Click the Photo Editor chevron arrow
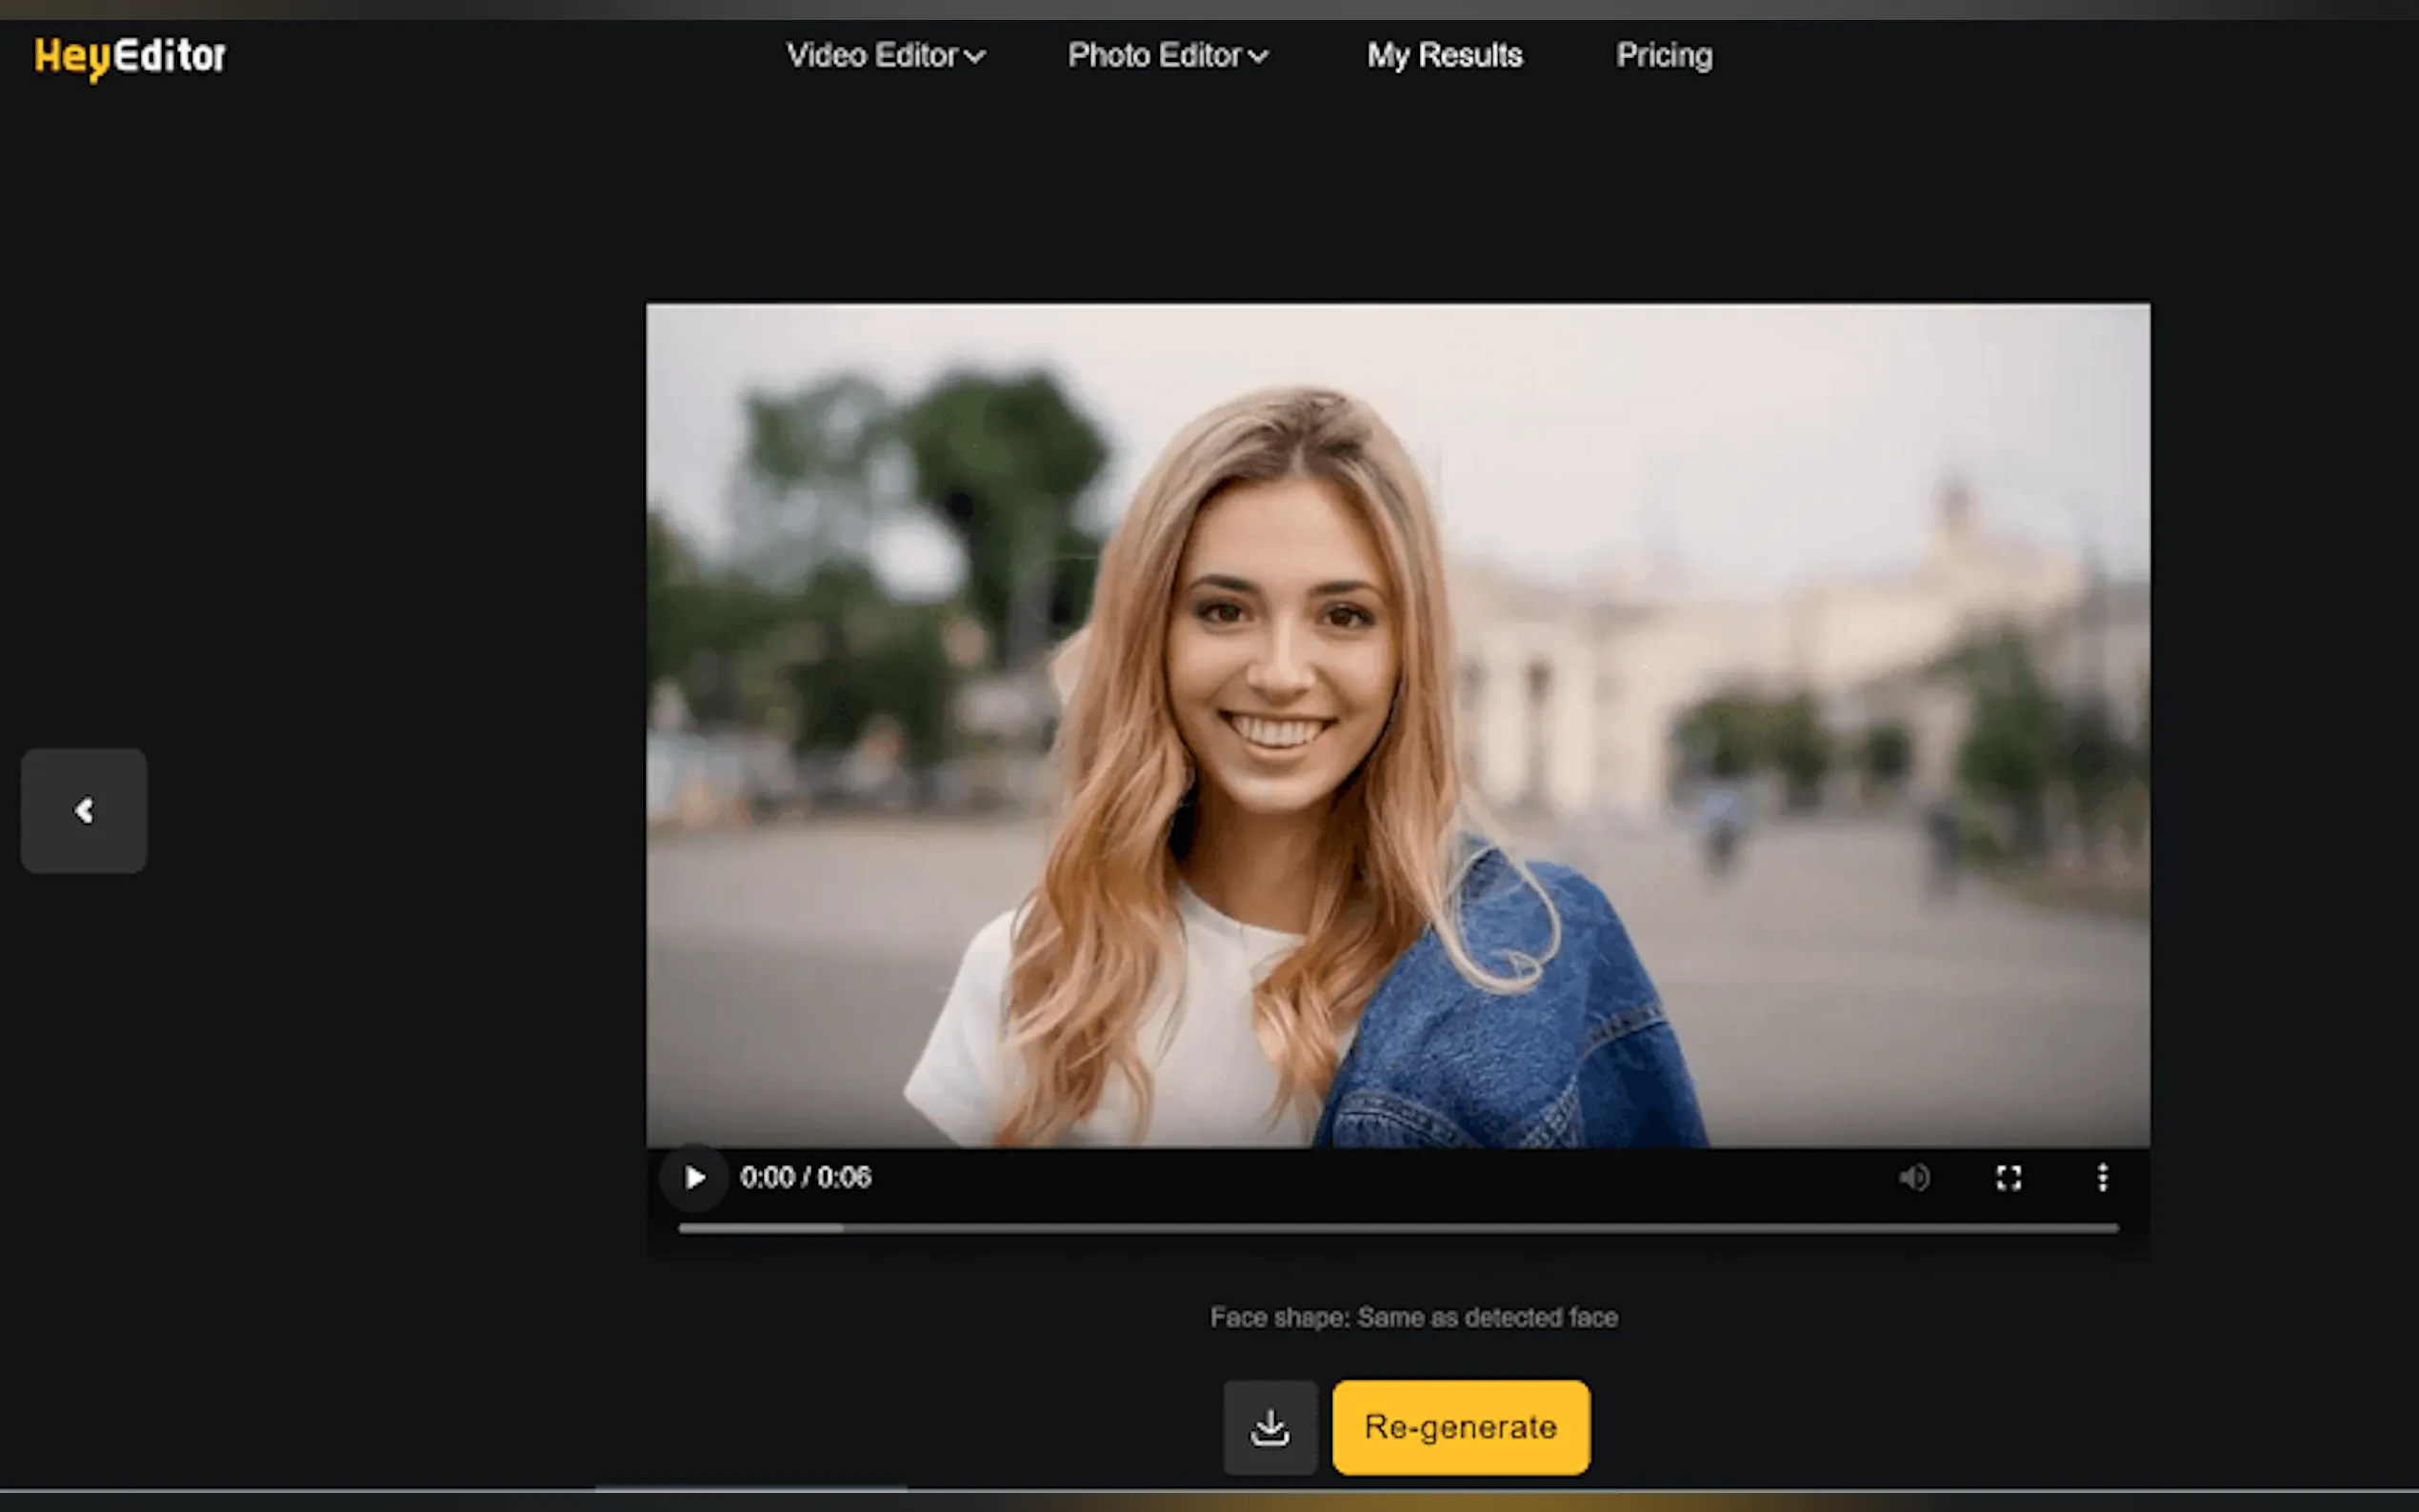 tap(1258, 57)
